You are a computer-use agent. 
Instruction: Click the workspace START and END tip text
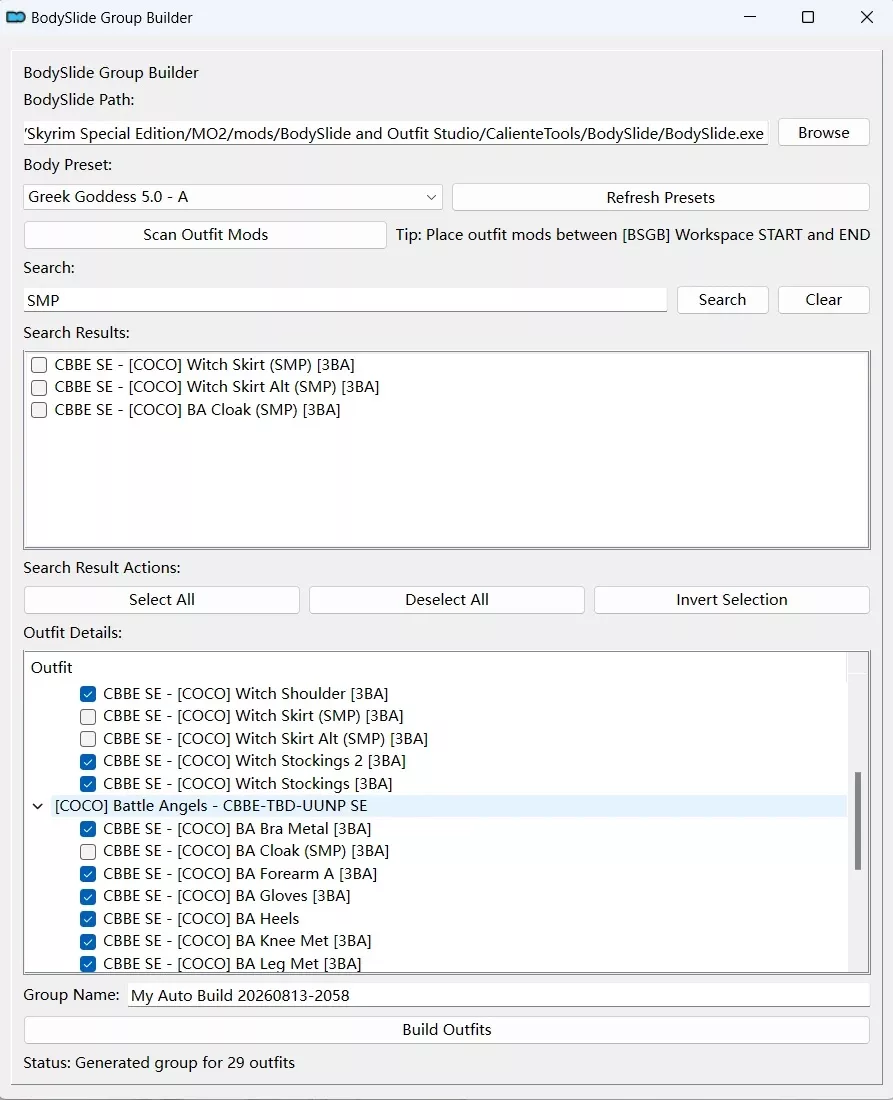click(x=633, y=235)
